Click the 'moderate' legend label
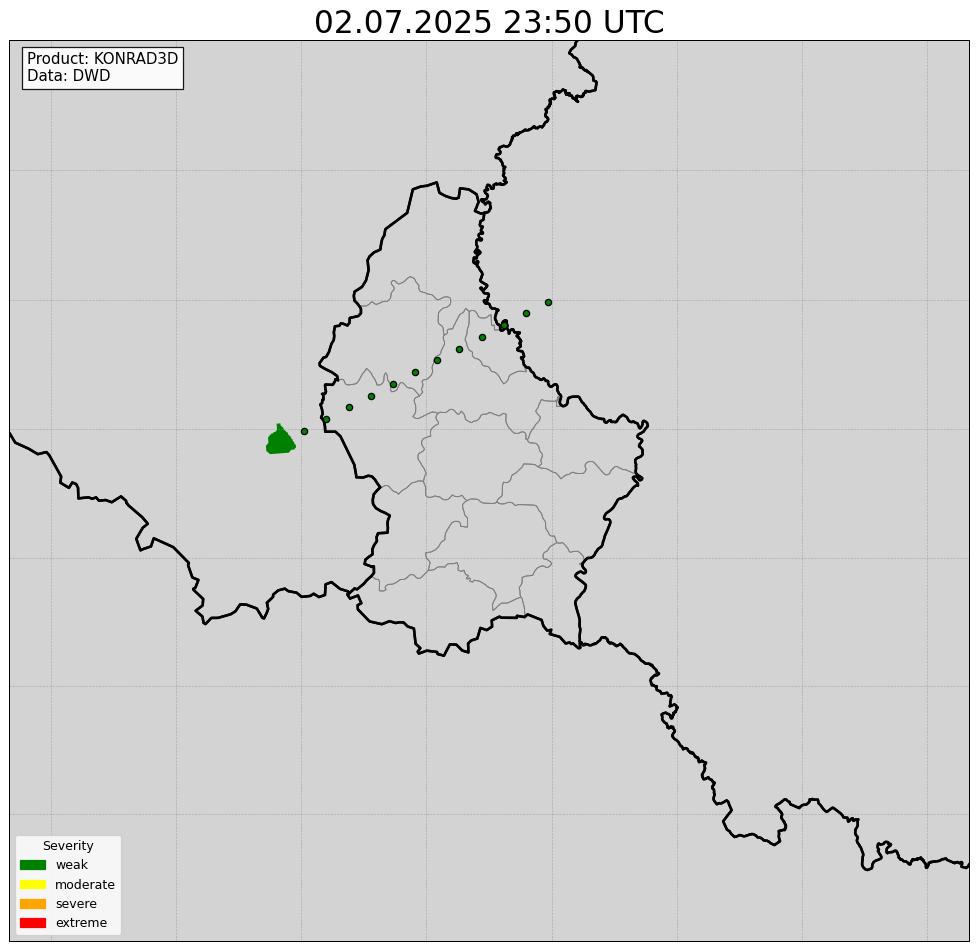The image size is (977, 950). [85, 884]
